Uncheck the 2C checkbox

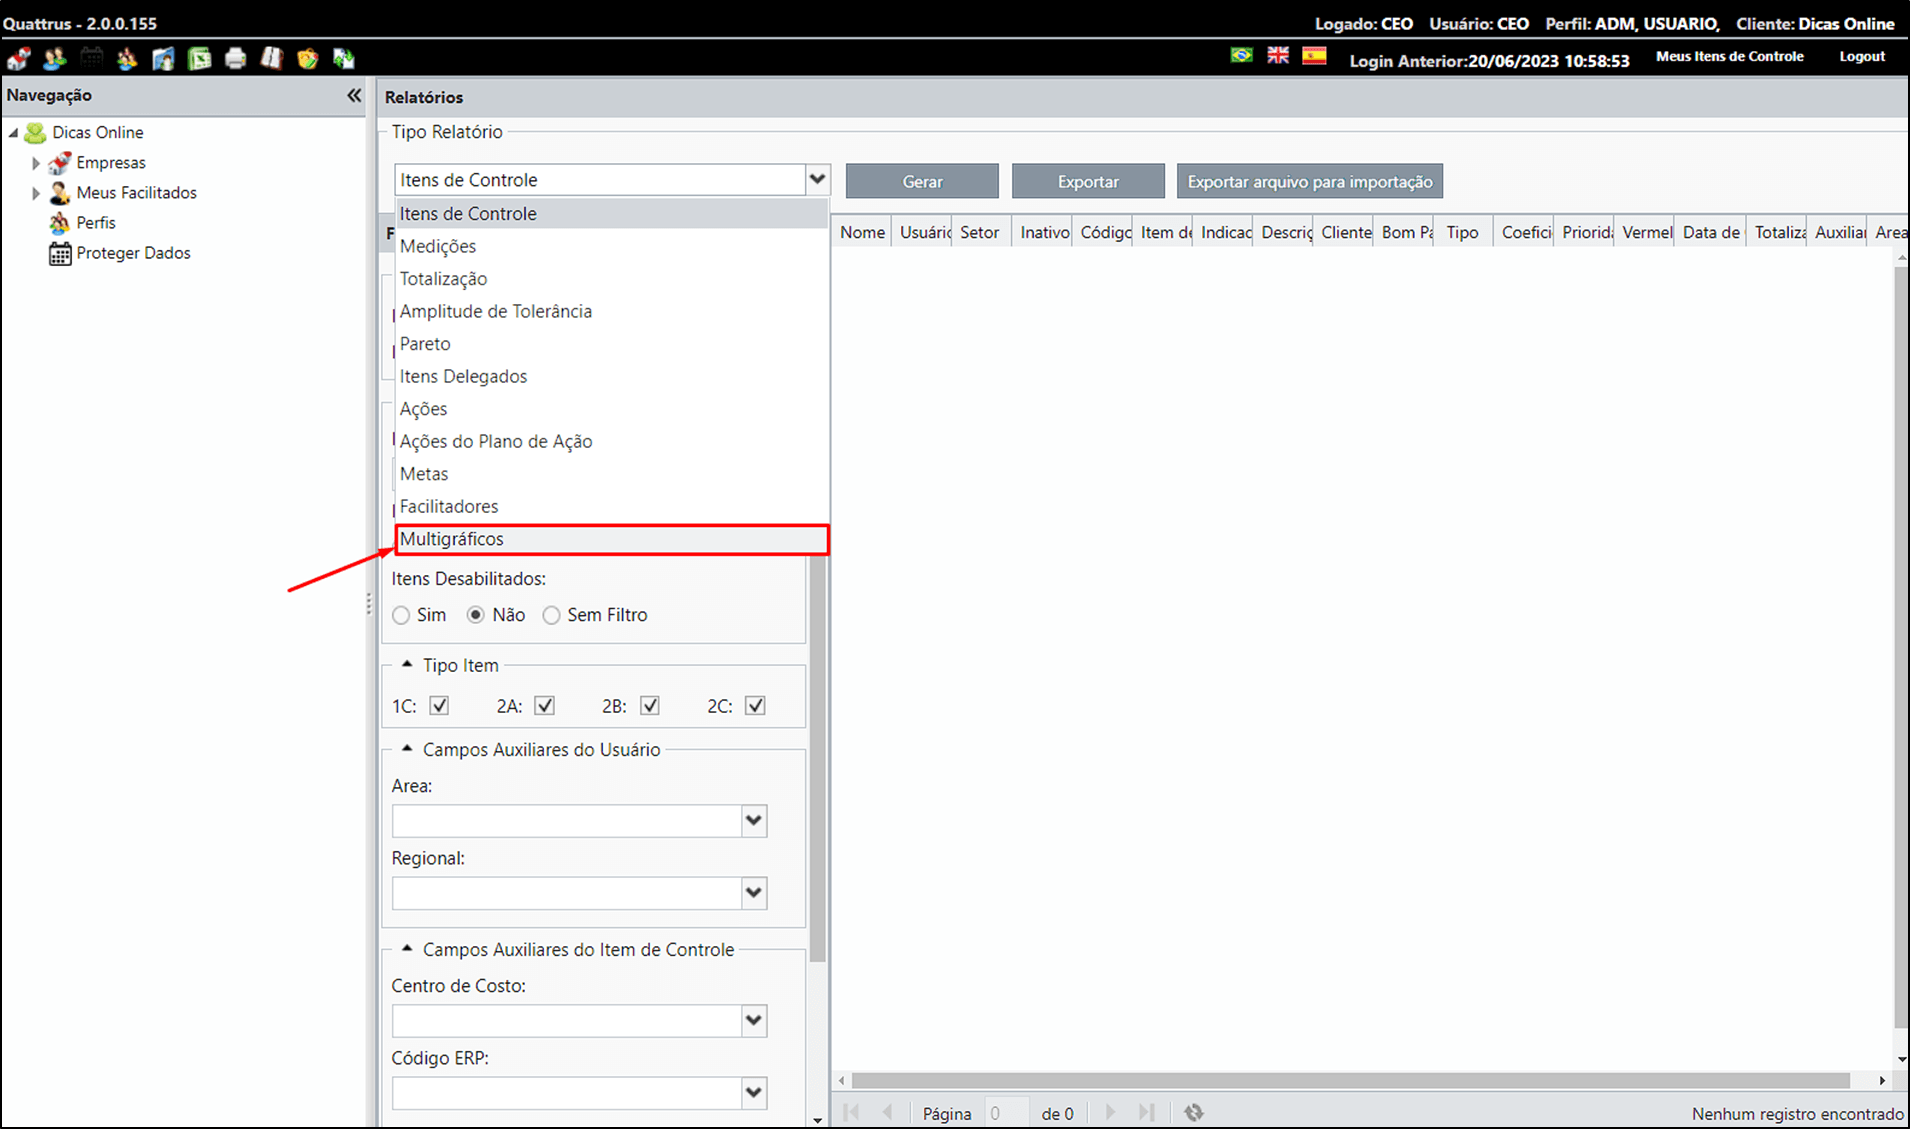coord(755,705)
